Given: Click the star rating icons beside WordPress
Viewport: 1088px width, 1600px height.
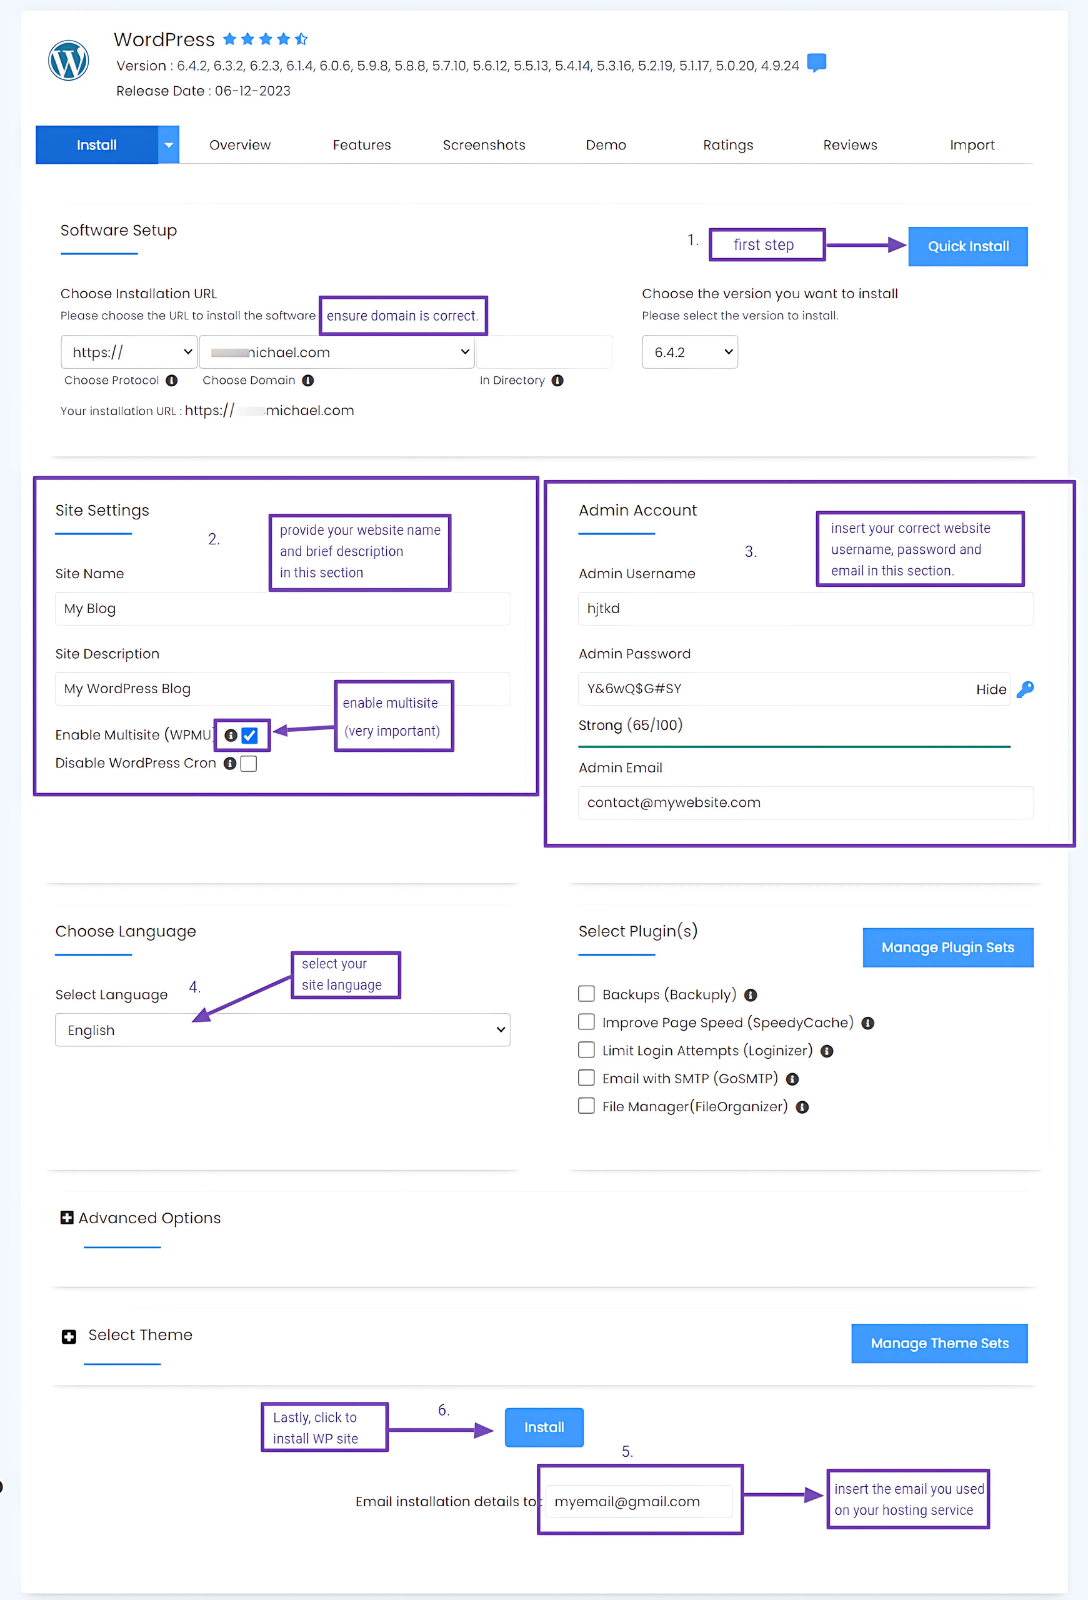Looking at the screenshot, I should coord(265,39).
